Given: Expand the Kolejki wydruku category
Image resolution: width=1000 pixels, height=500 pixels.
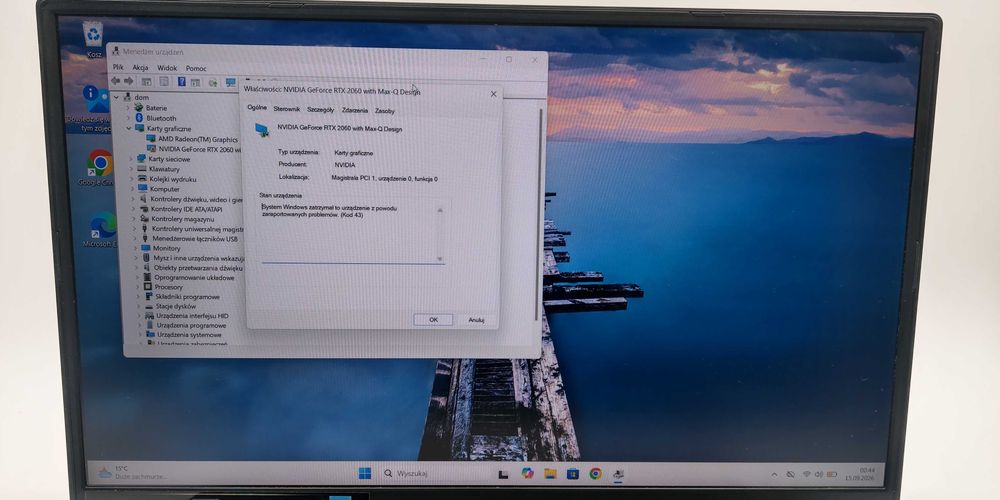Looking at the screenshot, I should (x=132, y=179).
